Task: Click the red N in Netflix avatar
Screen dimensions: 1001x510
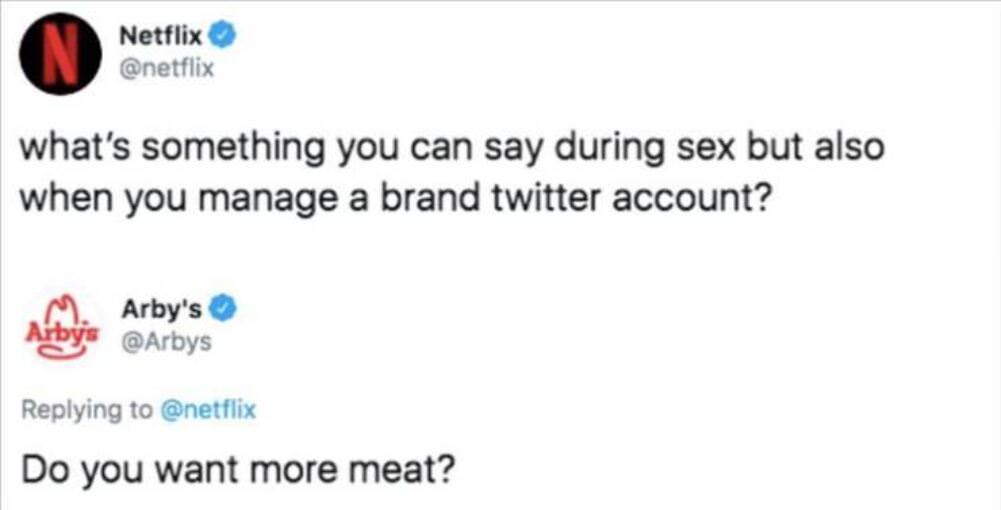Action: pos(60,54)
